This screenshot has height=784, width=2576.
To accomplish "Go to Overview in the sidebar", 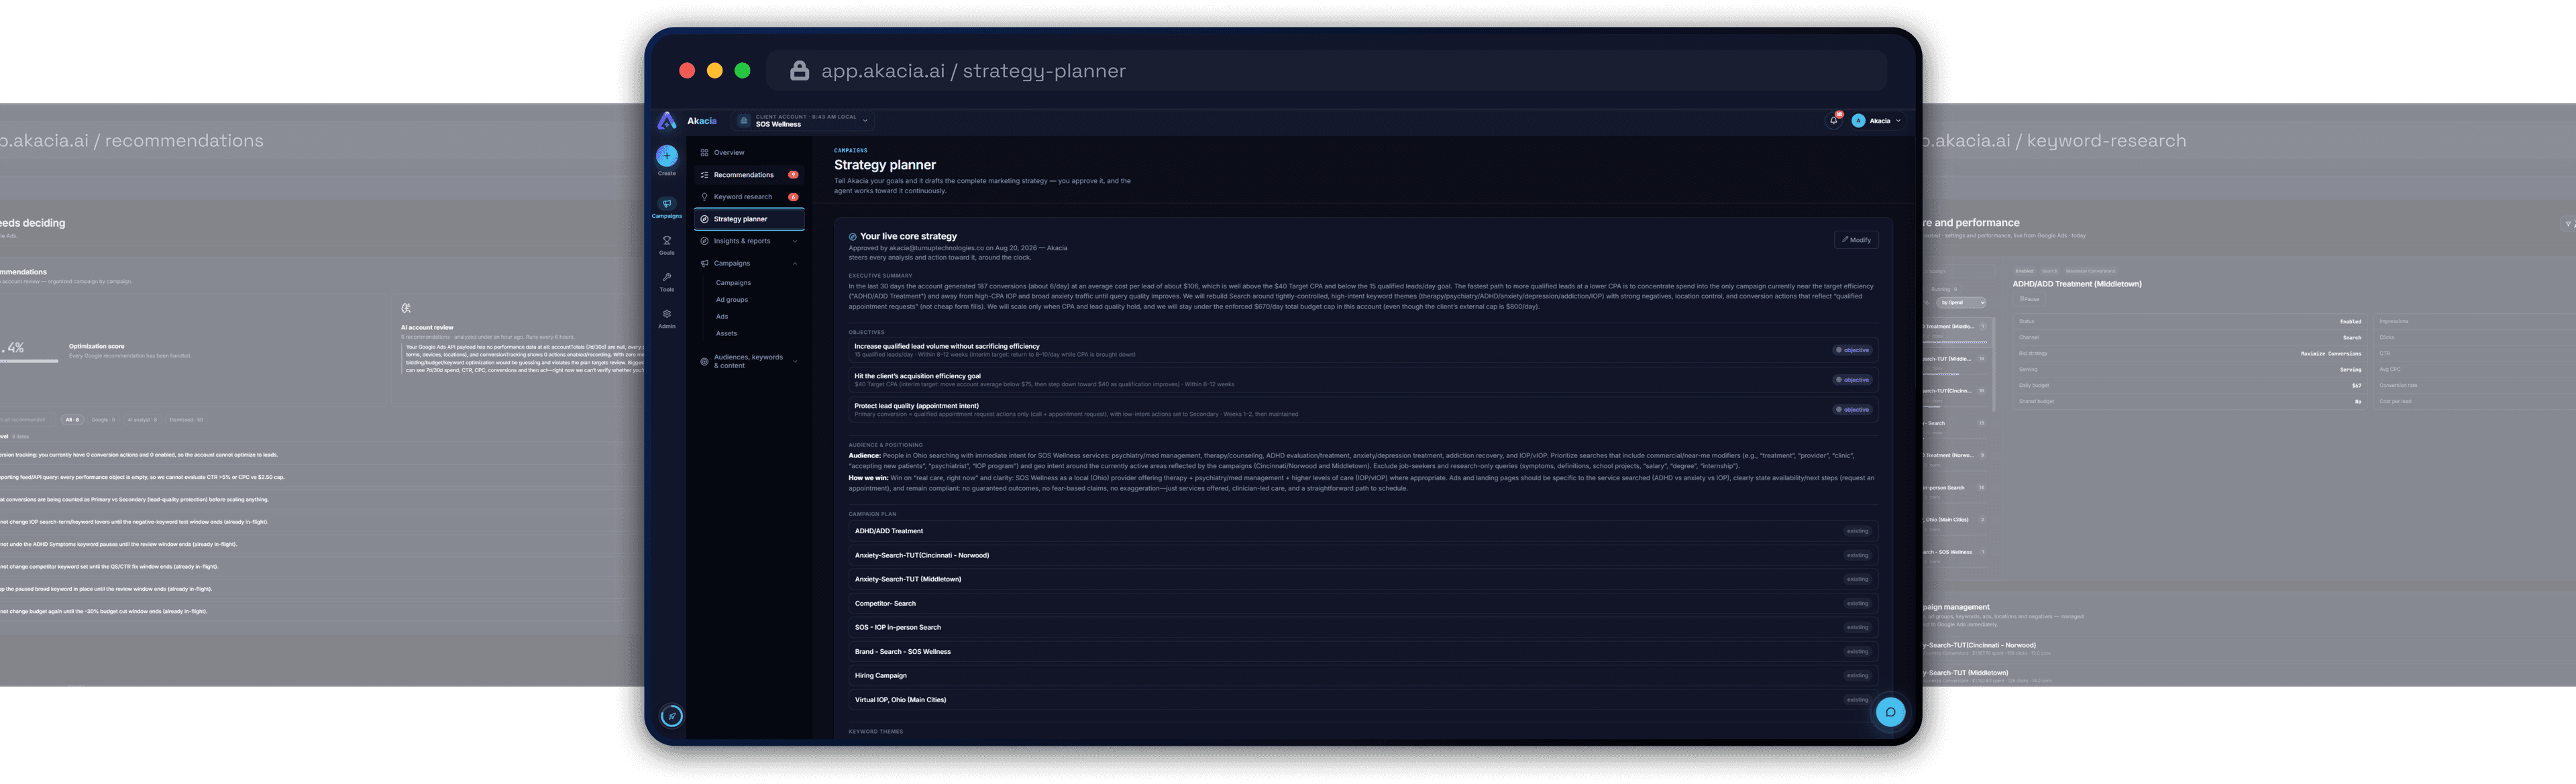I will click(x=749, y=153).
